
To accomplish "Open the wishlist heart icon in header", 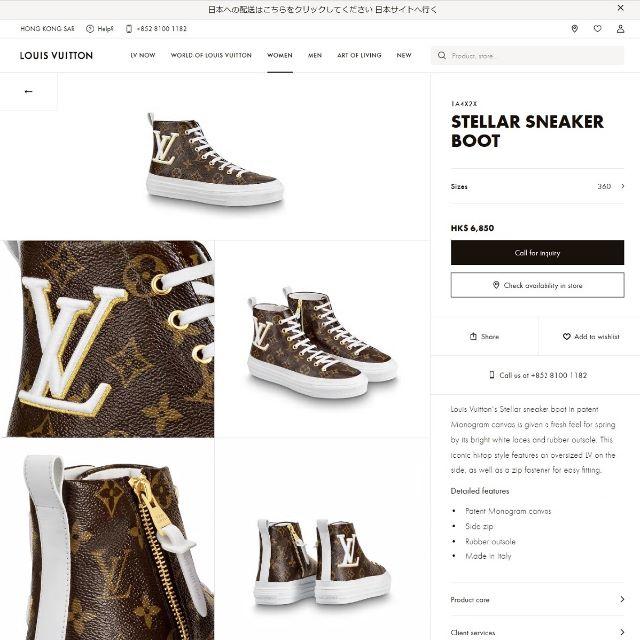I will (598, 29).
